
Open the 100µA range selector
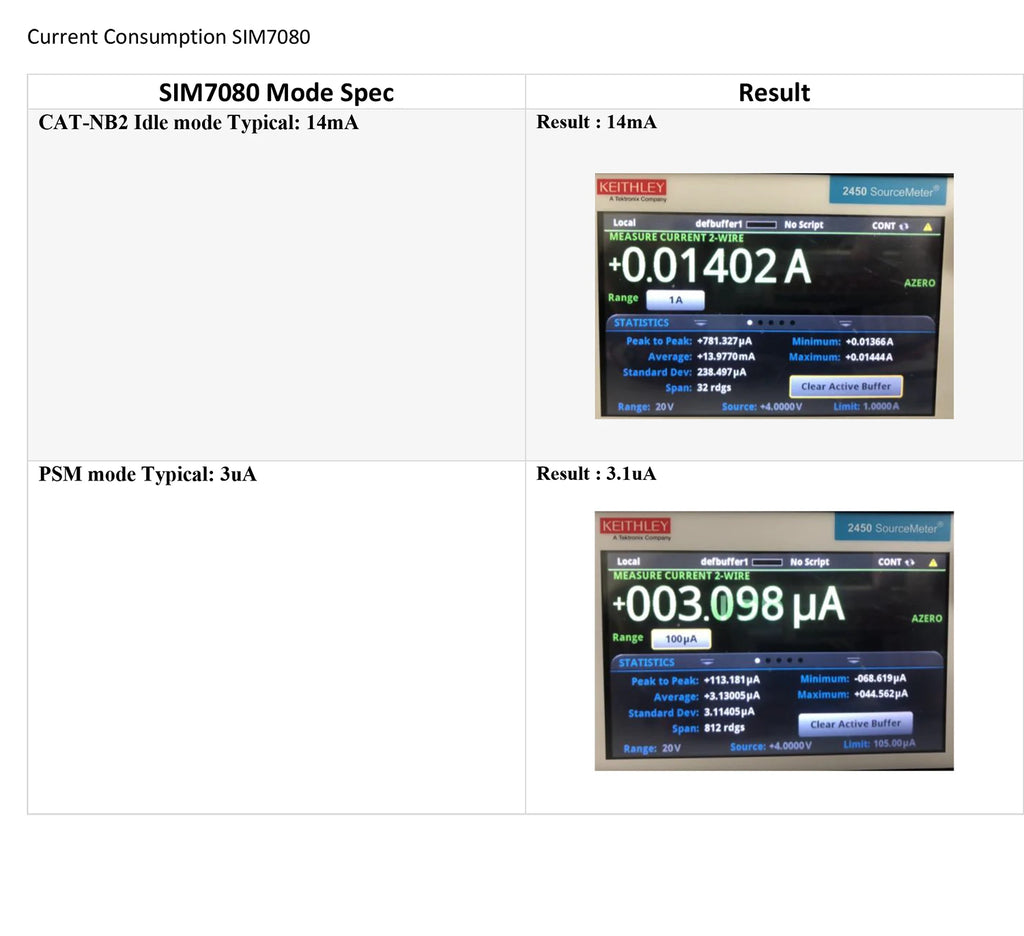click(681, 639)
